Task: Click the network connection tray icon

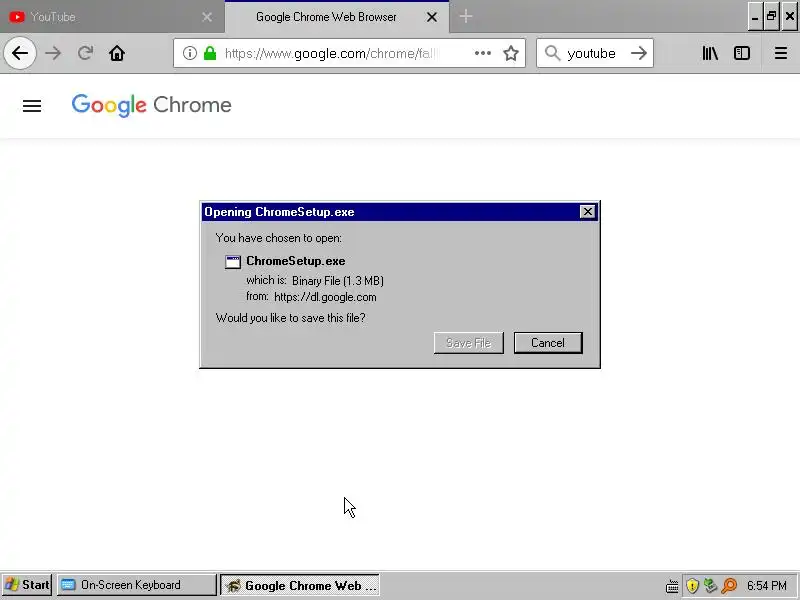Action: click(711, 585)
